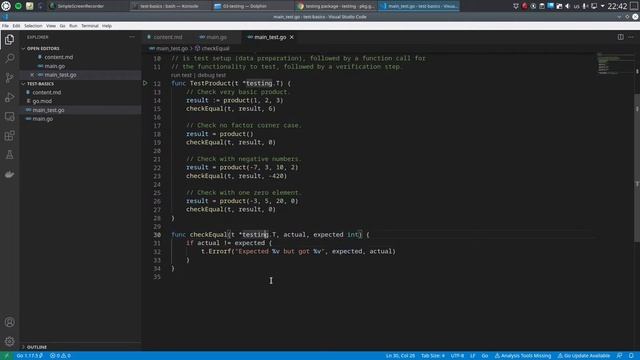
Task: Click Ln 30, Col 28 cursor position
Action: [x=400, y=356]
